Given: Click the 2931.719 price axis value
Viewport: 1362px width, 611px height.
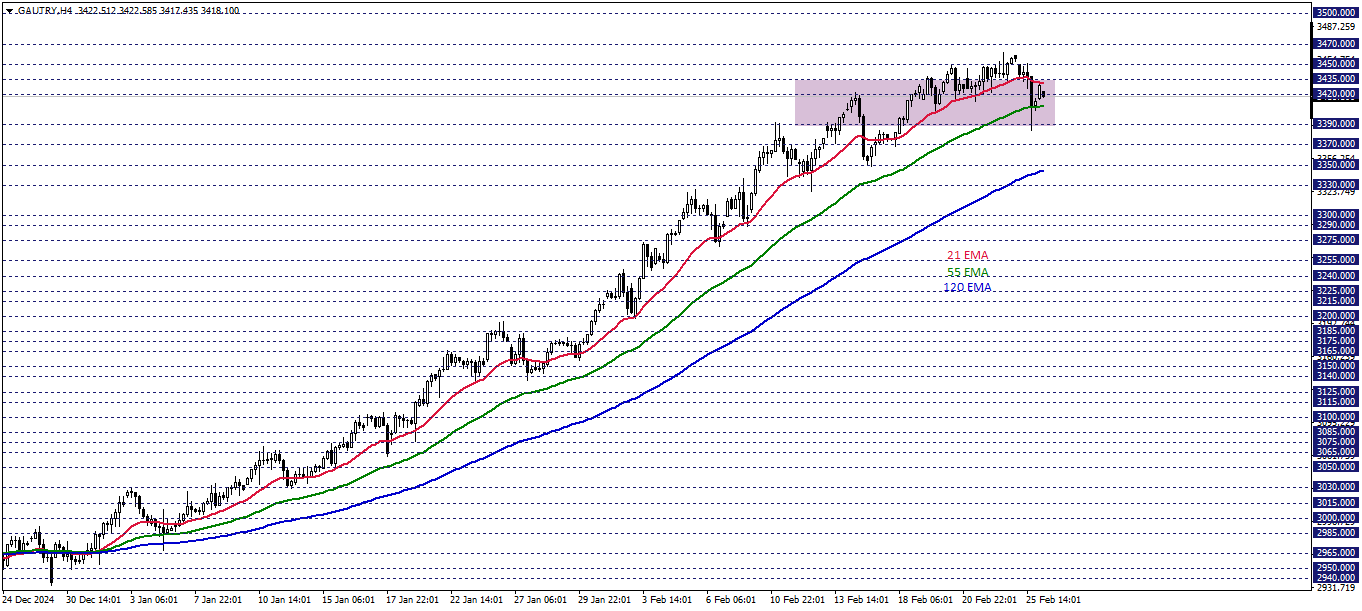Looking at the screenshot, I should [1336, 588].
